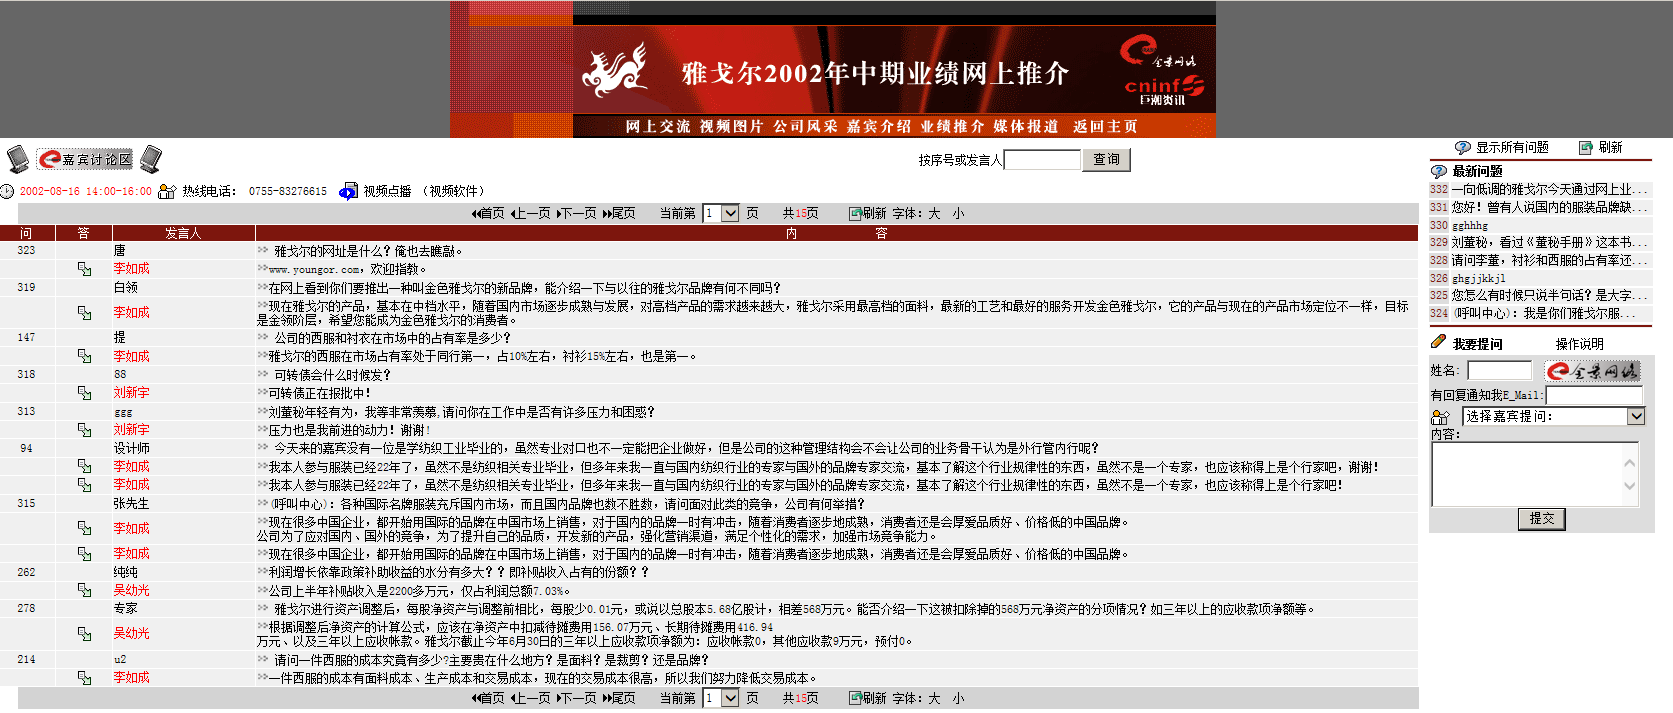Open current page dropdown in top pagination bar
This screenshot has width=1673, height=713.
721,213
